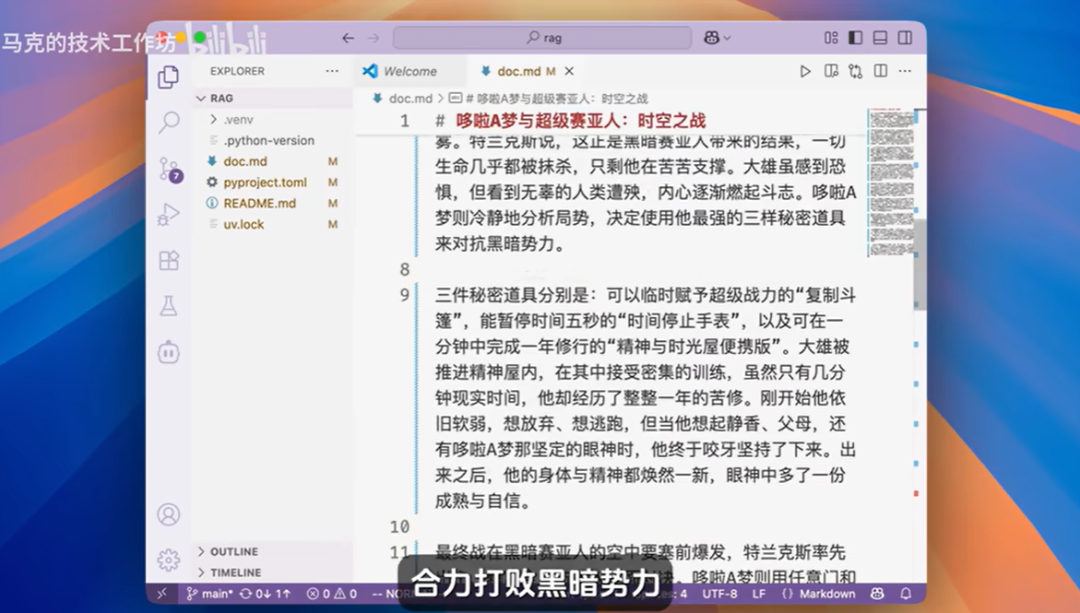
Task: Toggle the bottom panel
Action: [x=880, y=38]
